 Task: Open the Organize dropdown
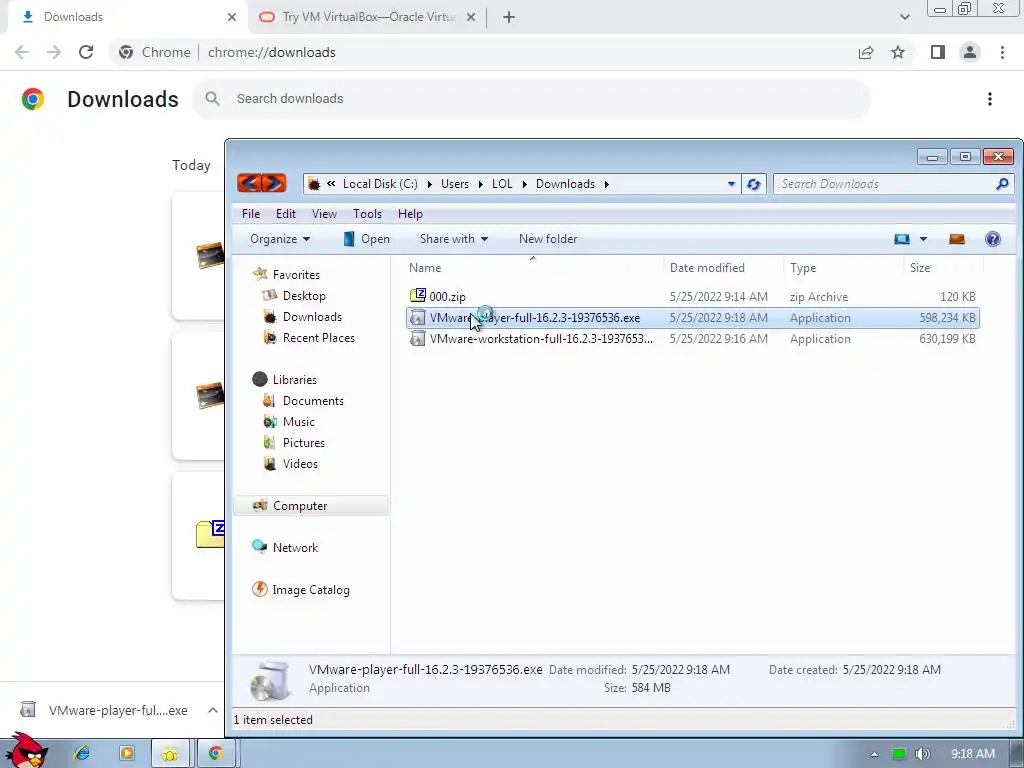280,239
